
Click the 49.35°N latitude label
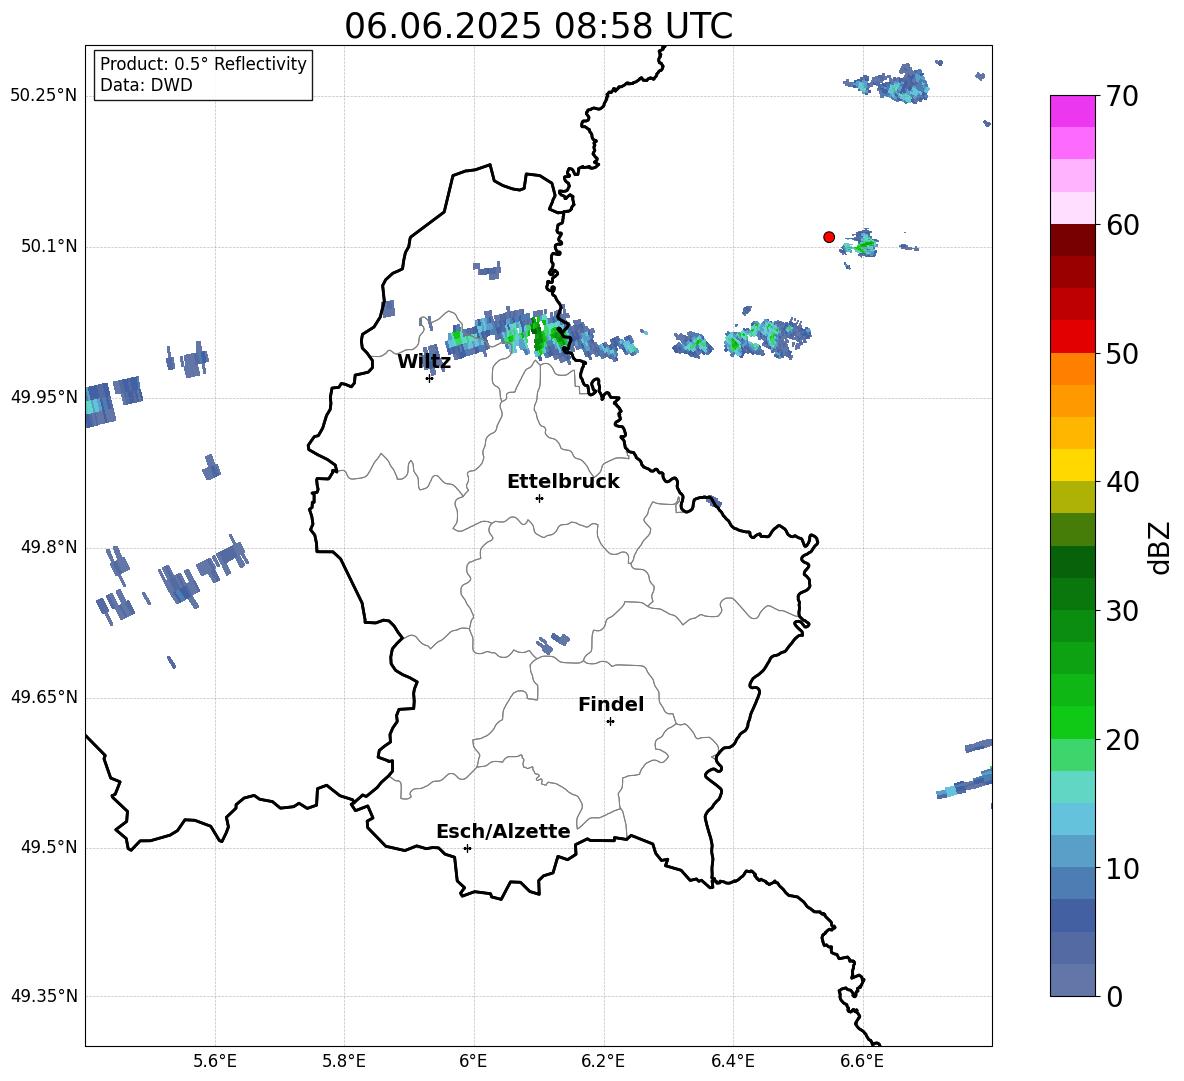44,996
